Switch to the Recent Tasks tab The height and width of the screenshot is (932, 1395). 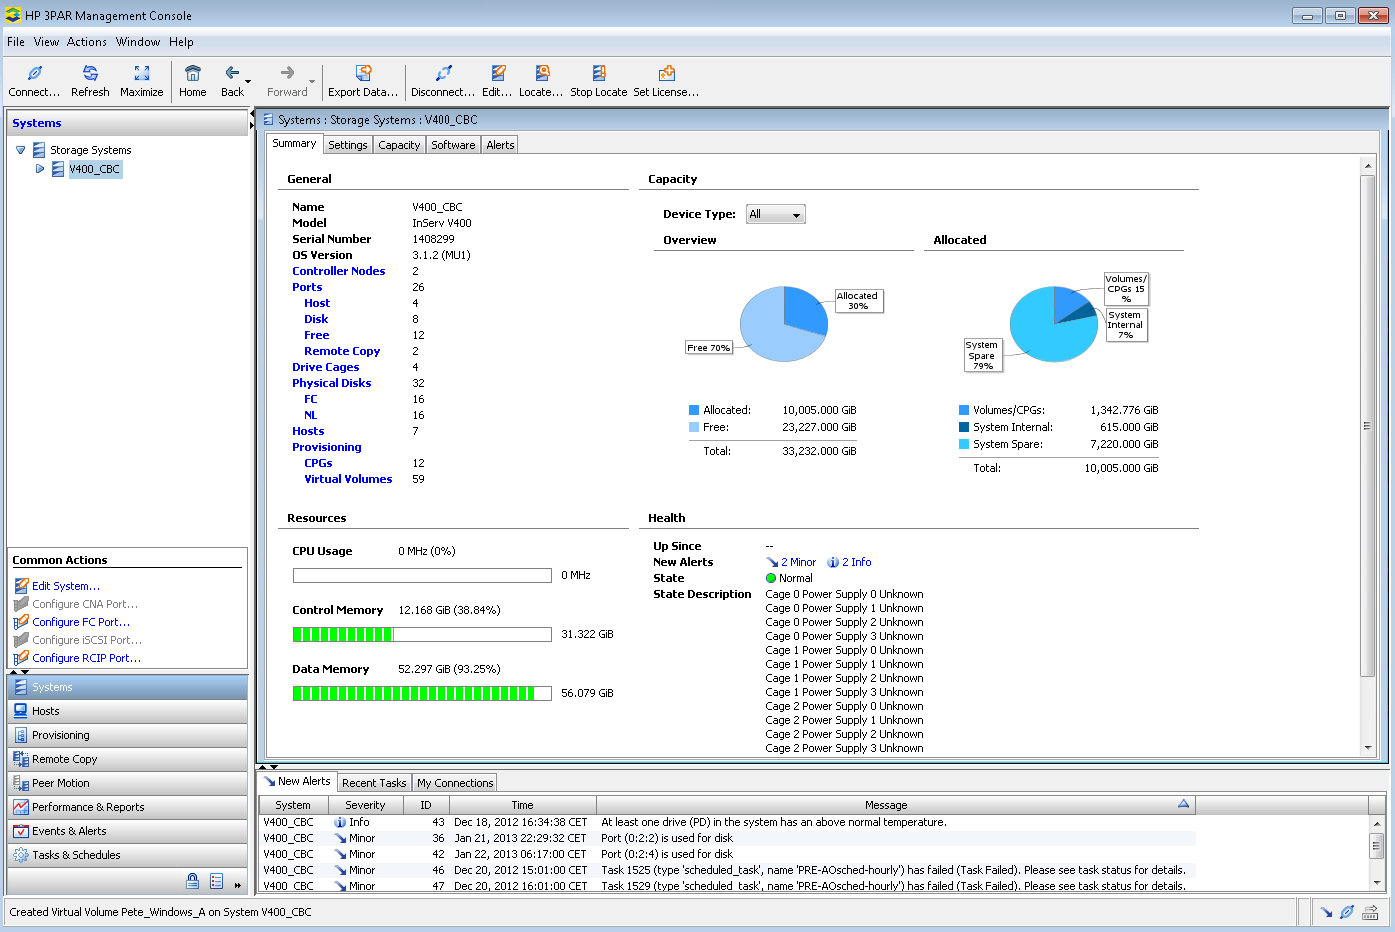tap(374, 783)
